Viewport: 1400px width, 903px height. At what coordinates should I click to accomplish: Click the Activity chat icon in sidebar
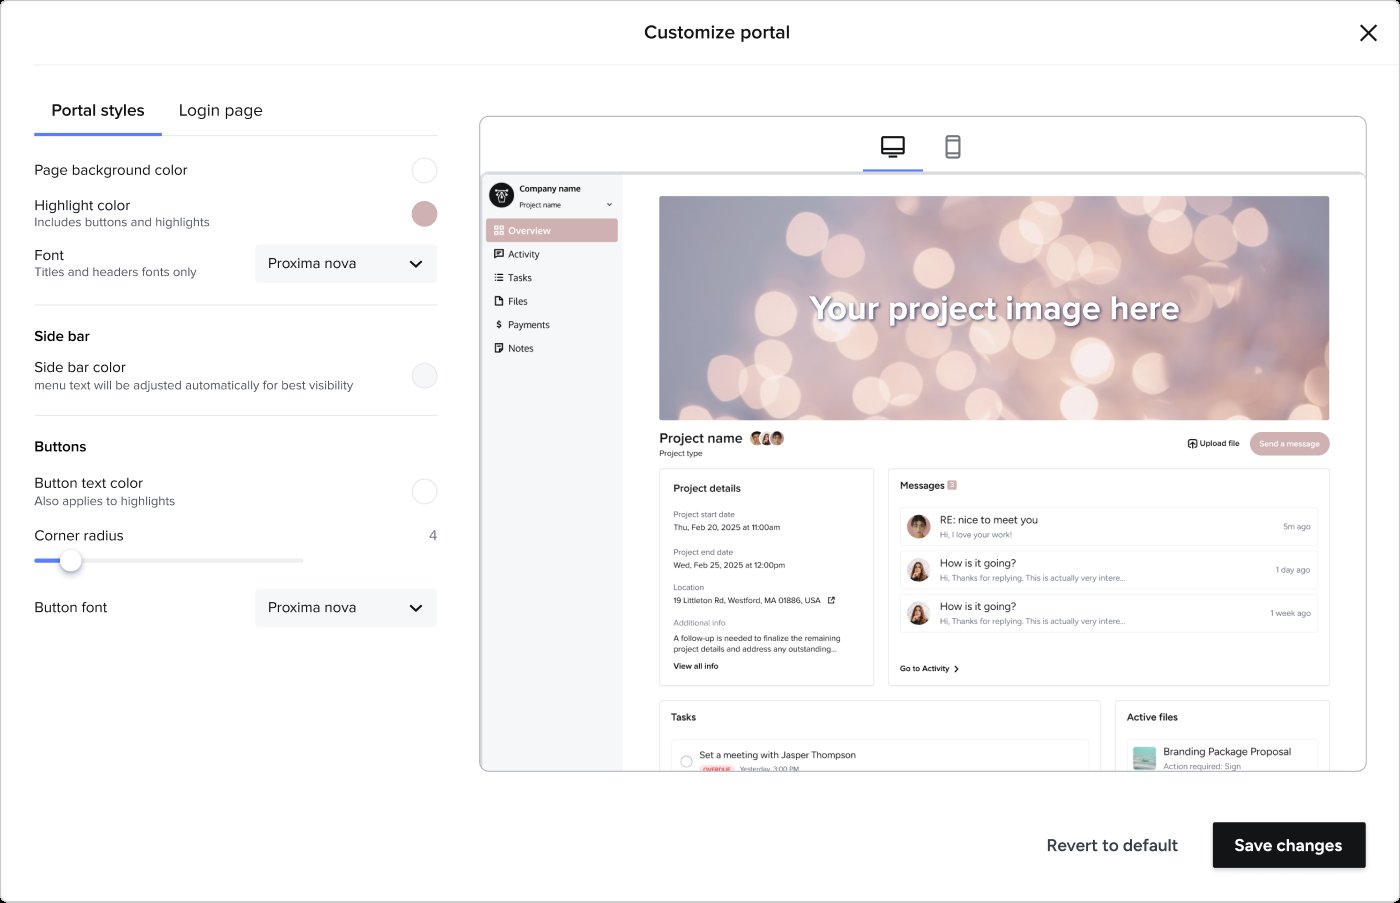coord(499,254)
